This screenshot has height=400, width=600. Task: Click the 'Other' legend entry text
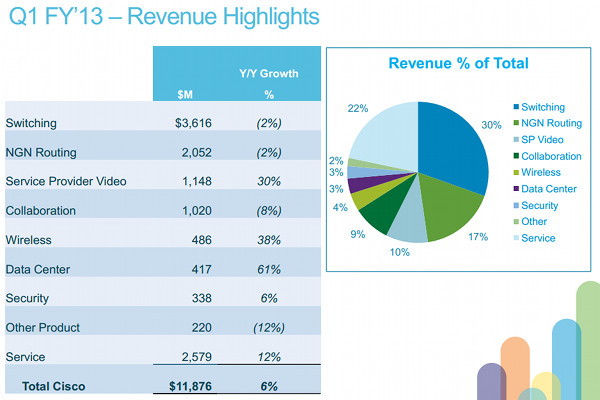click(534, 221)
